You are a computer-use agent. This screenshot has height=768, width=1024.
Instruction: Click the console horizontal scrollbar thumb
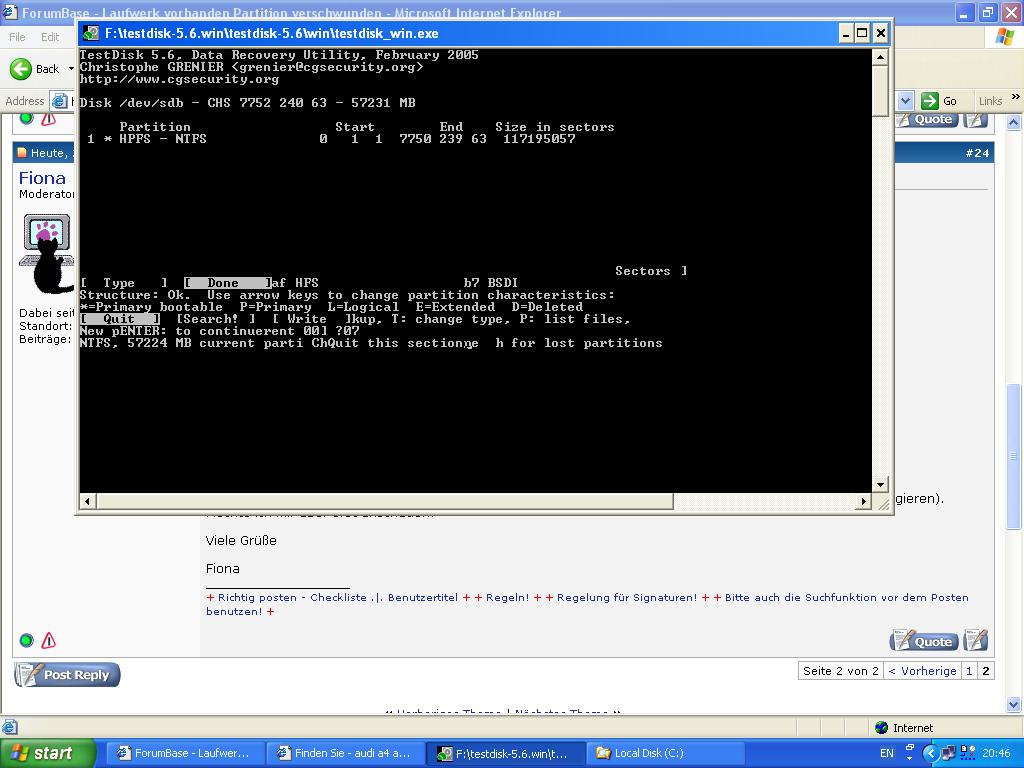point(385,501)
